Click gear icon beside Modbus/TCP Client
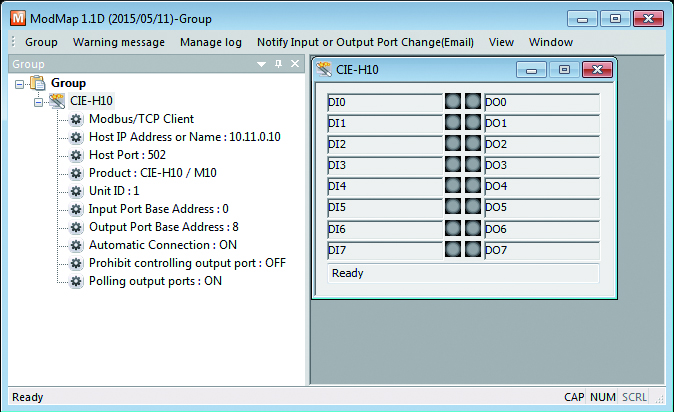 coord(76,119)
